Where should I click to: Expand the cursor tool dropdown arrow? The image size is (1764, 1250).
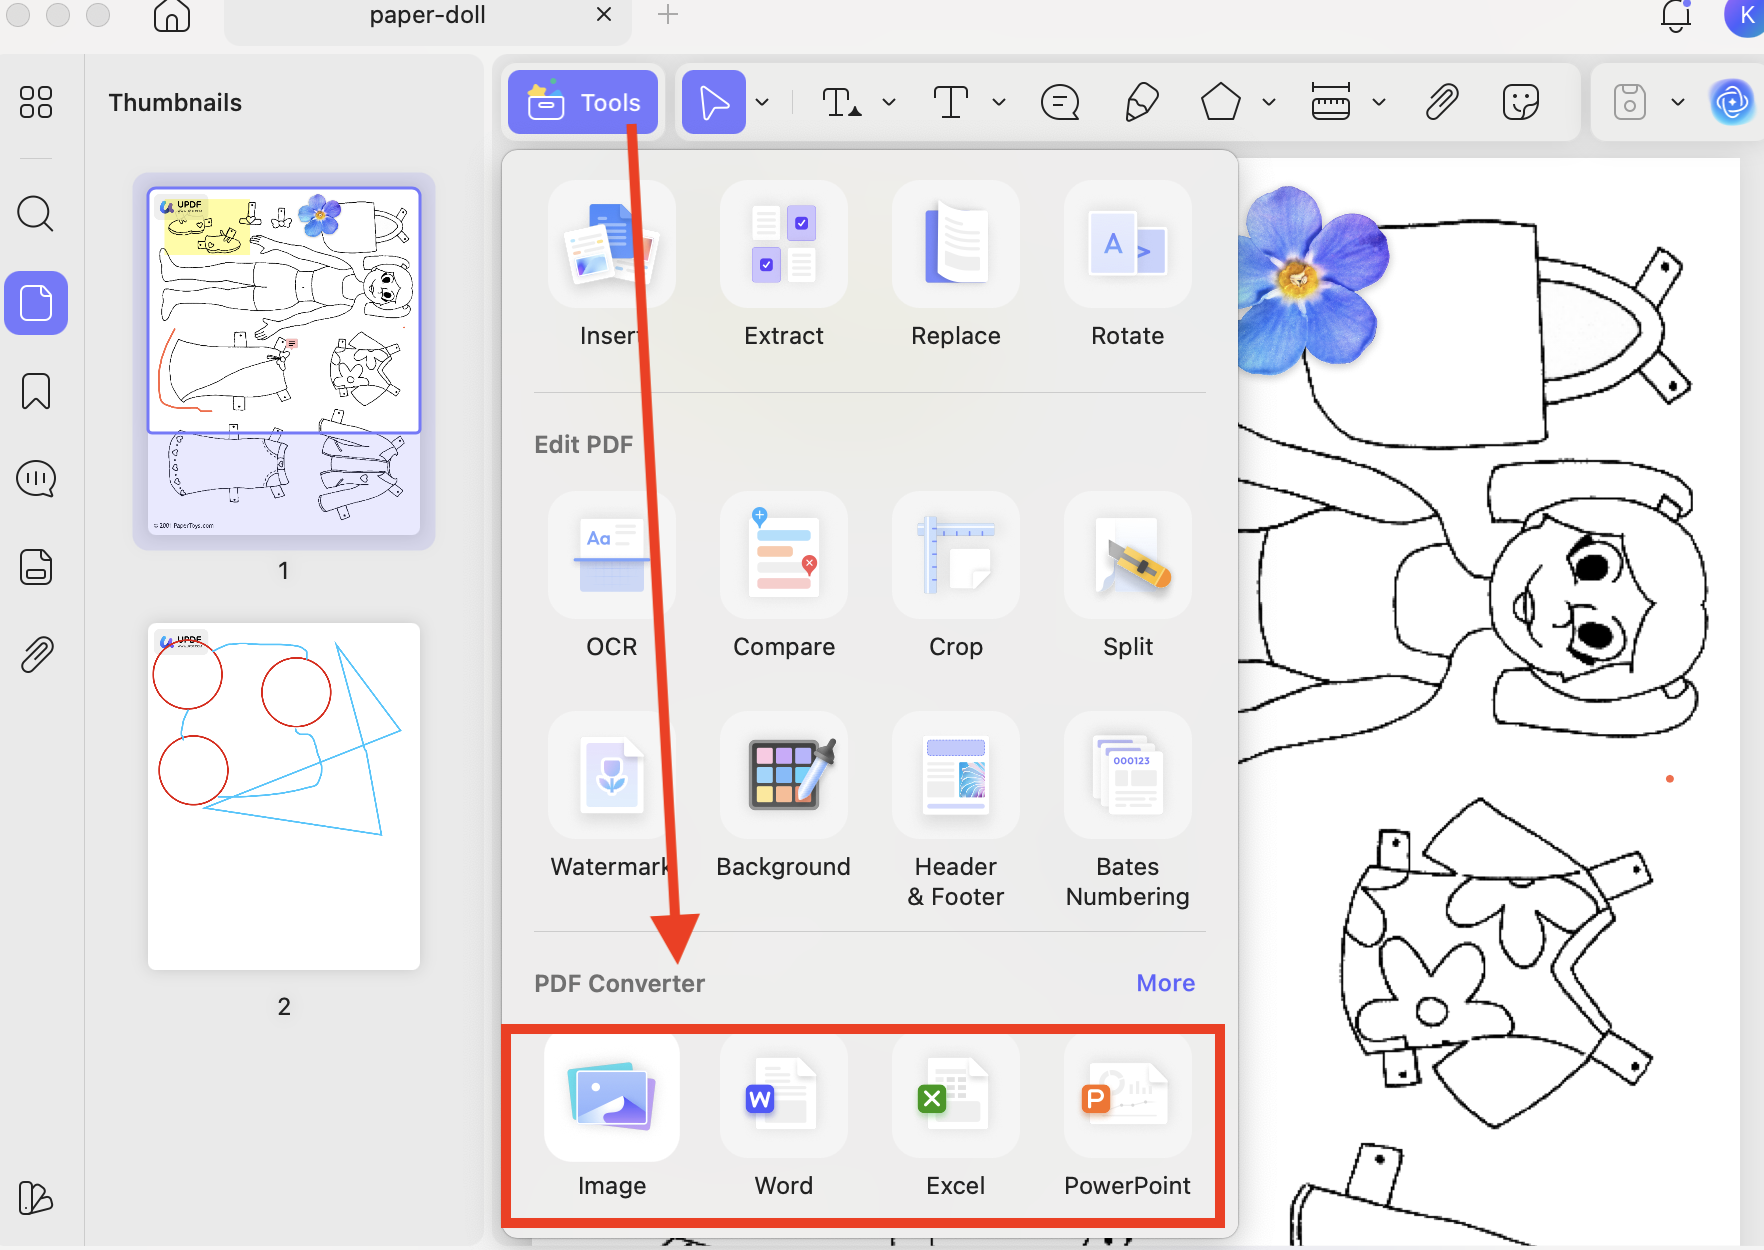point(762,102)
